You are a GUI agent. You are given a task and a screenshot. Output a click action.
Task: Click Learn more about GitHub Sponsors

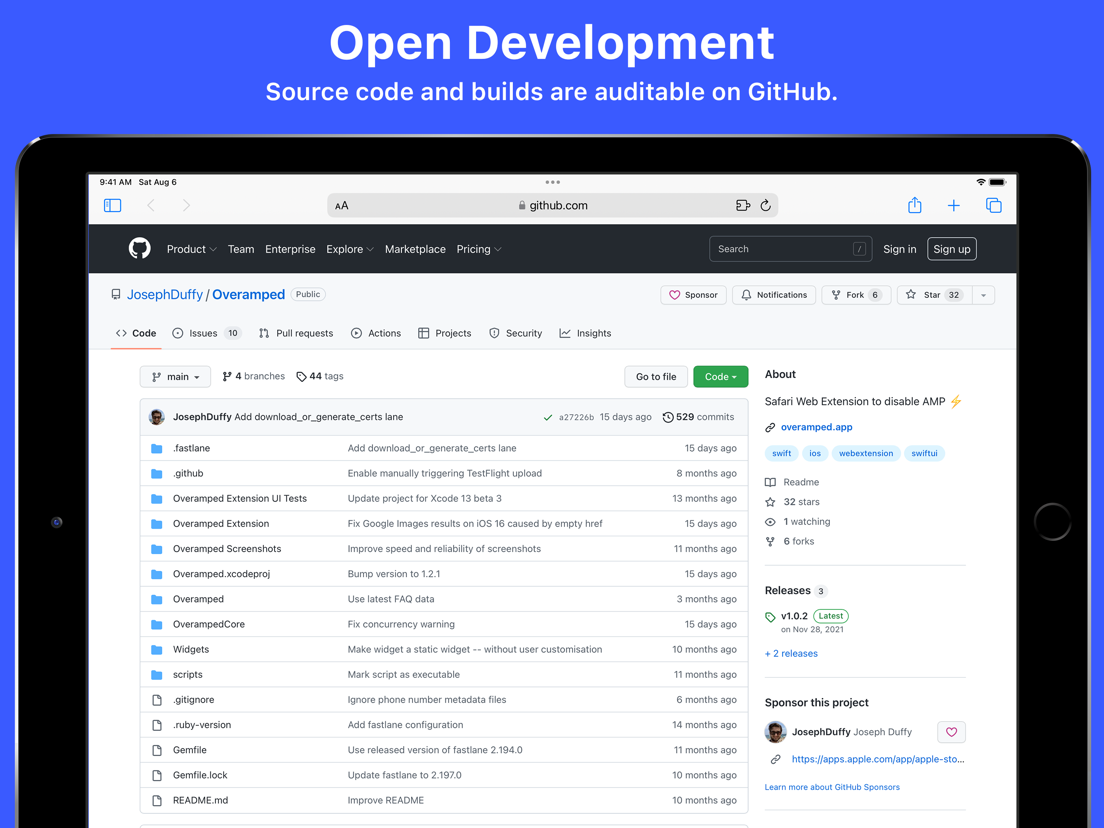pos(832,787)
